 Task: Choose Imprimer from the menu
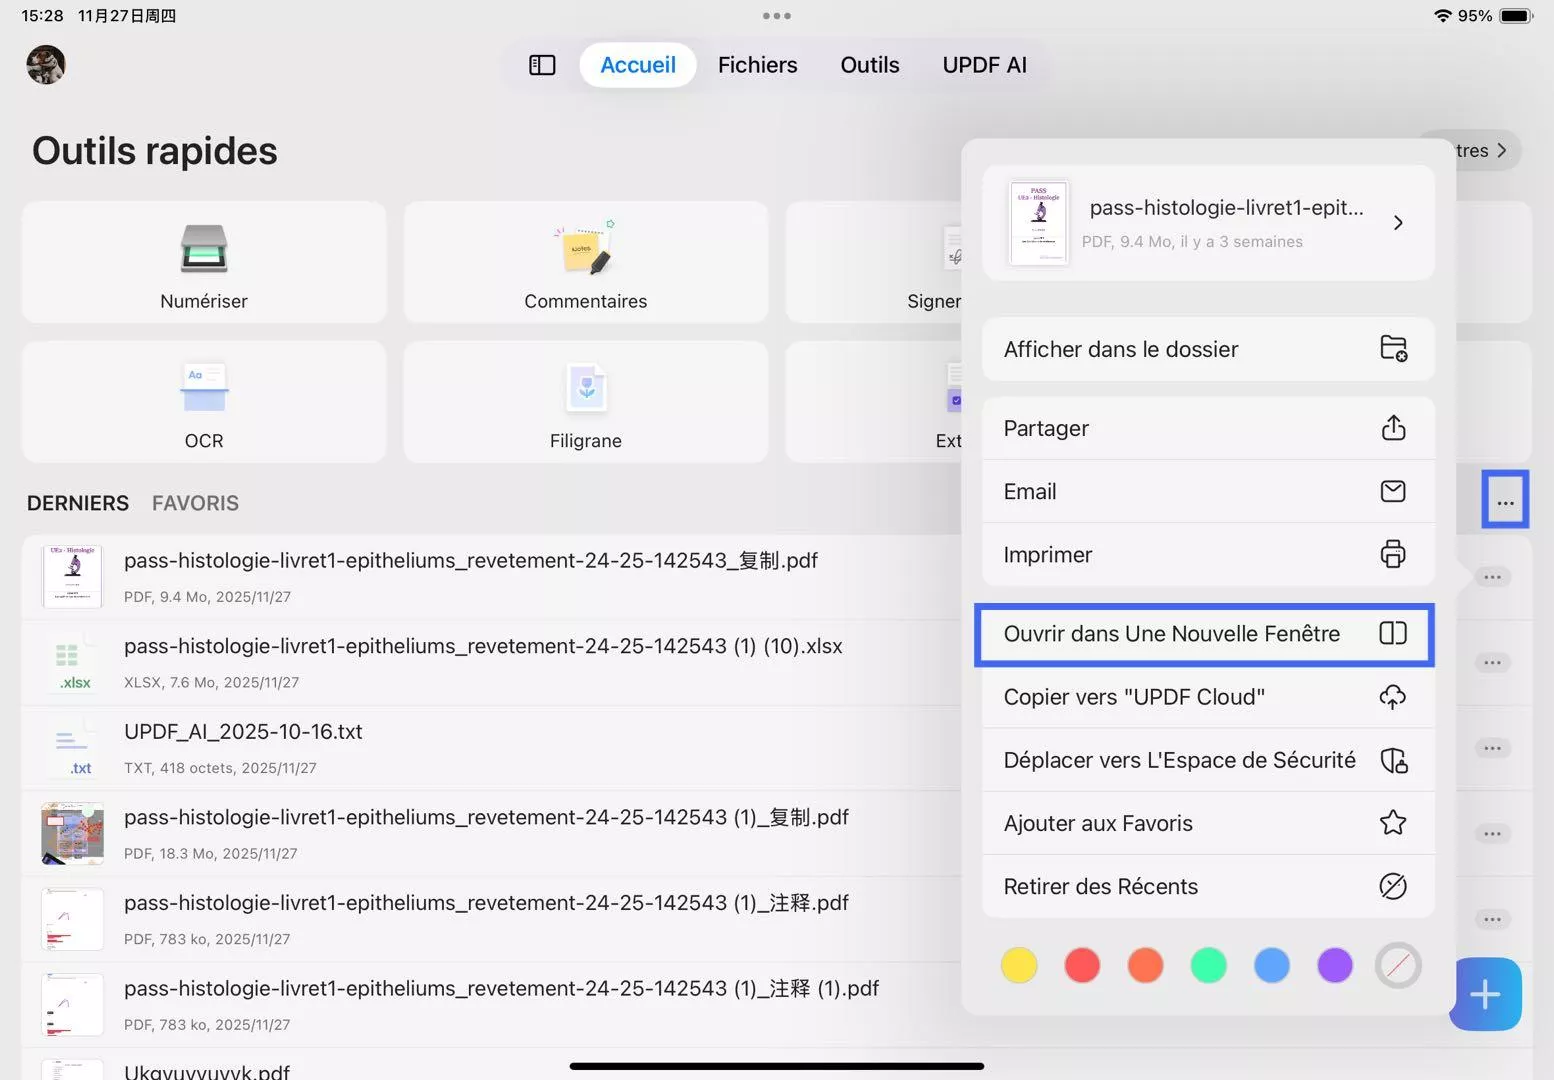click(x=1208, y=554)
